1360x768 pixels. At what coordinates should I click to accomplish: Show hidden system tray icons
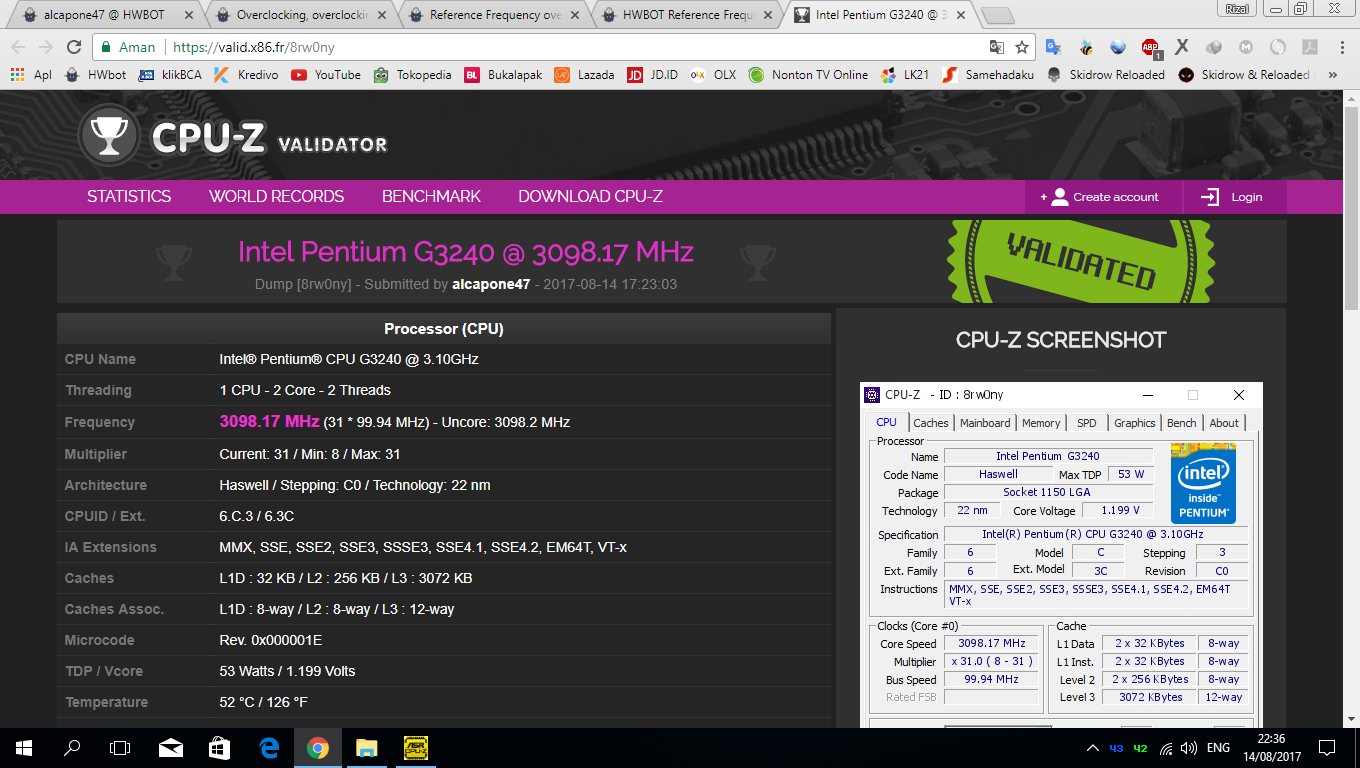tap(1092, 748)
